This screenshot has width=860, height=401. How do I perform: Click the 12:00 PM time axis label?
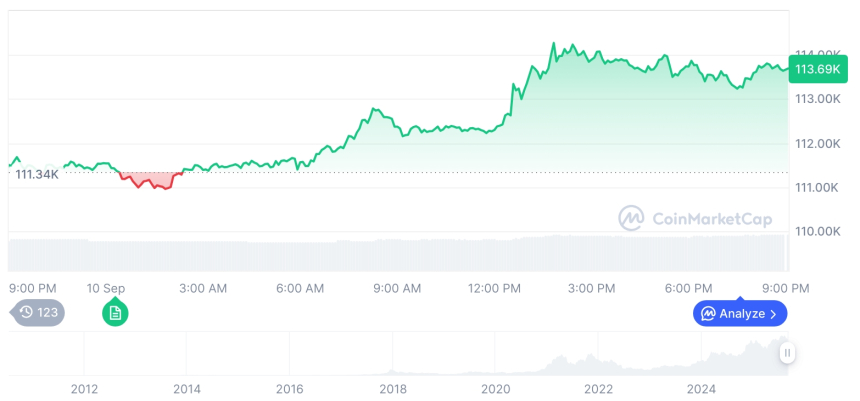(495, 288)
